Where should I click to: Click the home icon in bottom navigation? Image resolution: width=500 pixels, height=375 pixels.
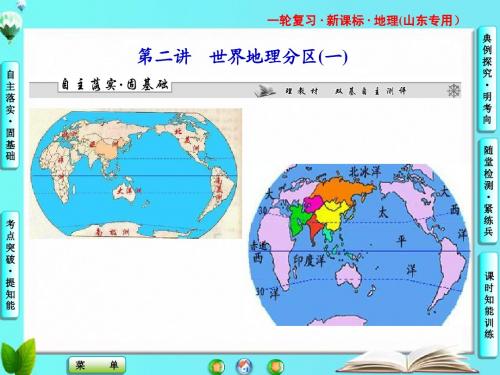tap(244, 366)
